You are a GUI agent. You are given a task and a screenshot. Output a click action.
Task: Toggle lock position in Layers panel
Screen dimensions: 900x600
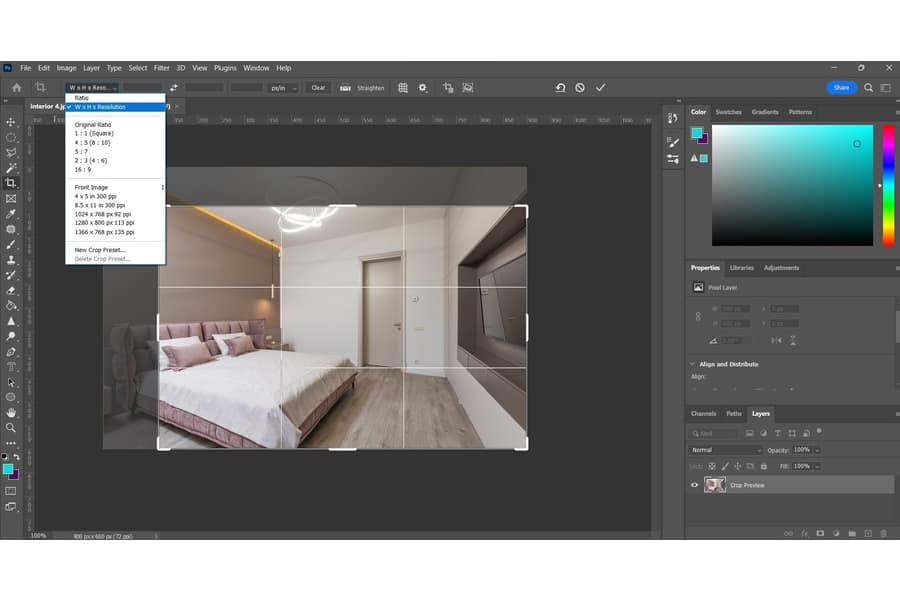(x=738, y=466)
